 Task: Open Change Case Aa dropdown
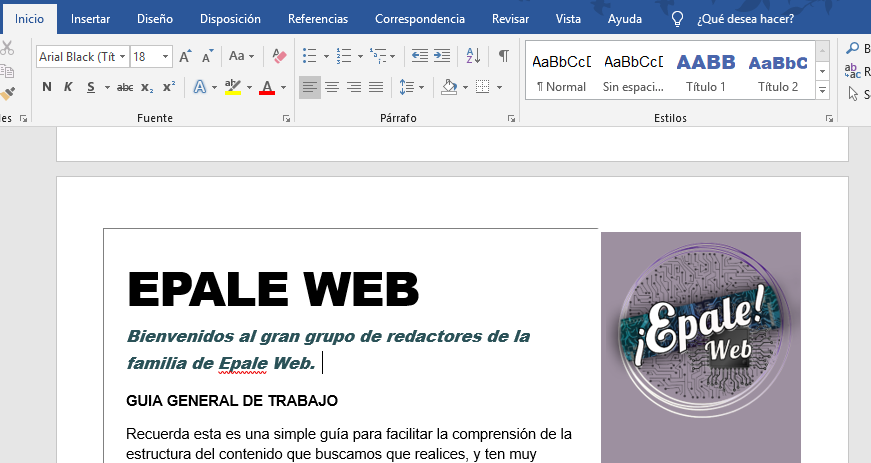pos(241,56)
